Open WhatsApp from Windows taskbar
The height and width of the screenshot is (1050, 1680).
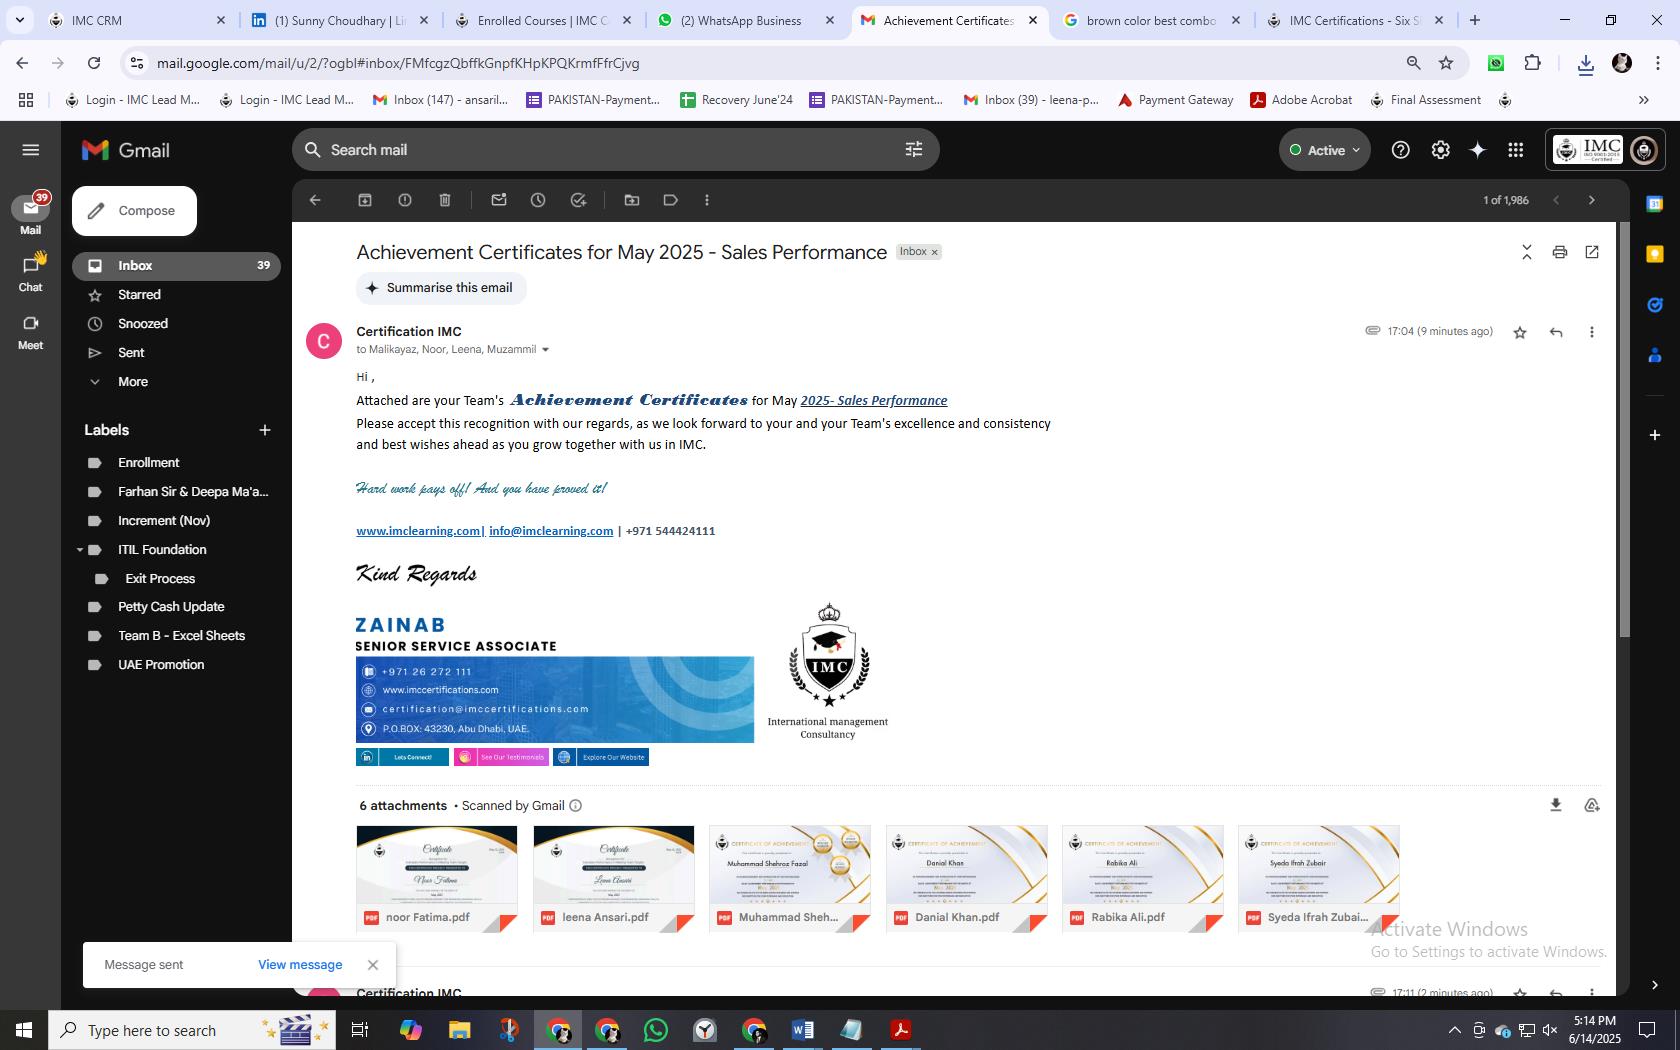656,1030
